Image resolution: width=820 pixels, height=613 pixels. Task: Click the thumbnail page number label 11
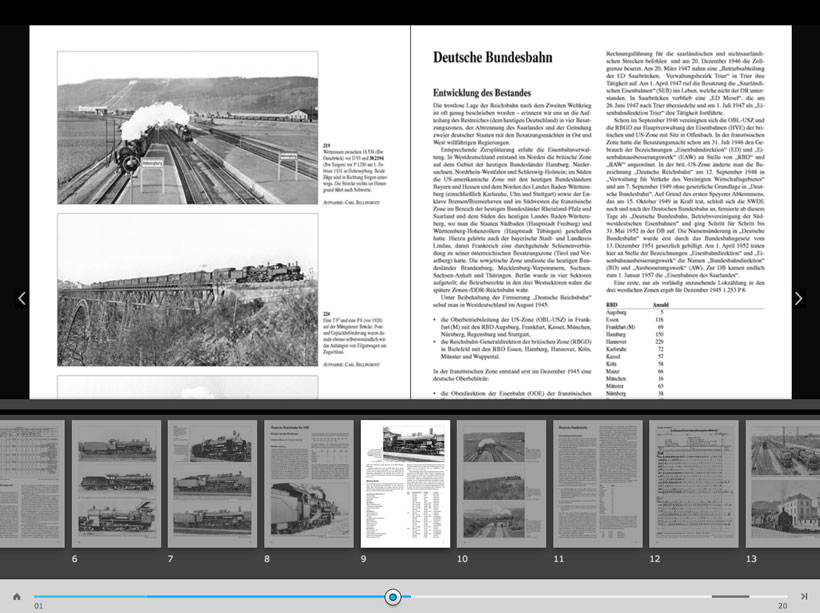[559, 559]
